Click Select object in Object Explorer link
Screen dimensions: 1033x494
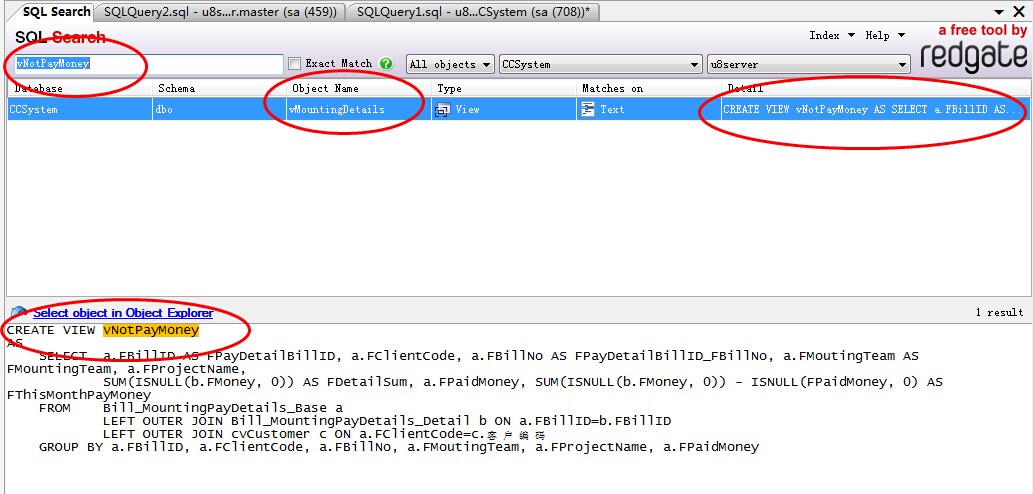[122, 313]
